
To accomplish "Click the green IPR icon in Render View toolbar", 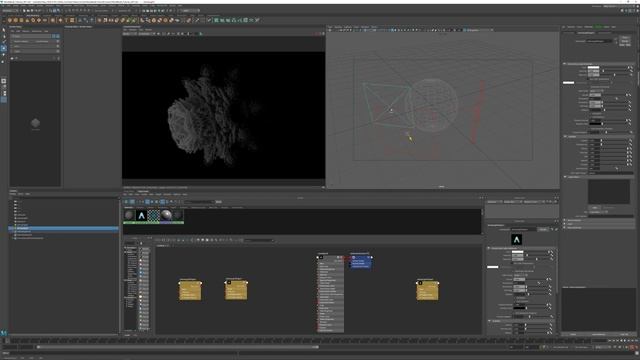I will pos(200,34).
